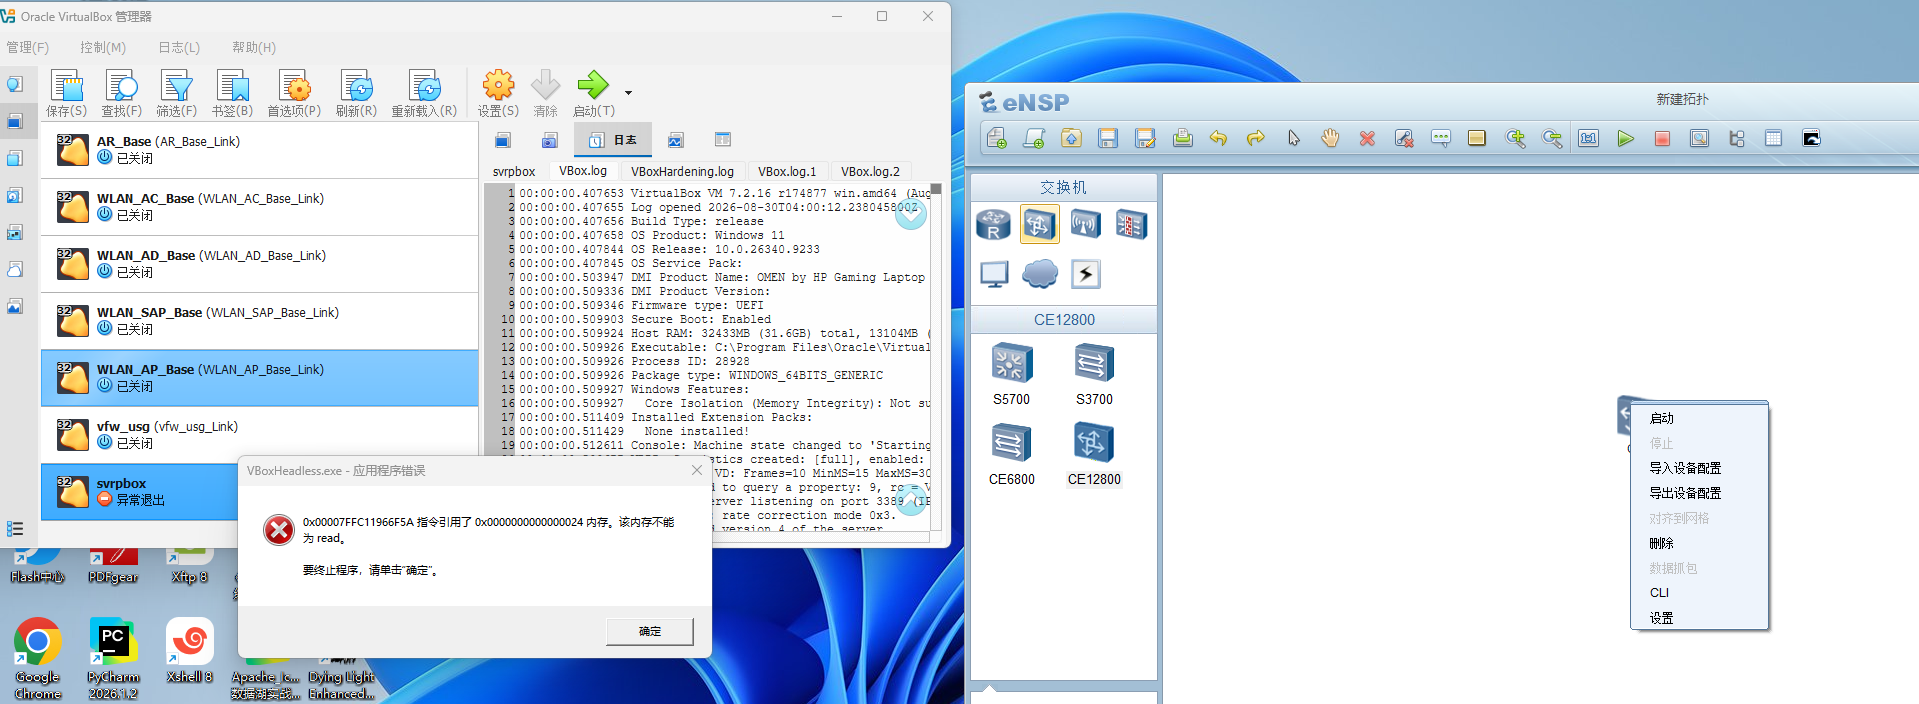Open 首选项(P) preferences in VirtualBox toolbar

294,94
